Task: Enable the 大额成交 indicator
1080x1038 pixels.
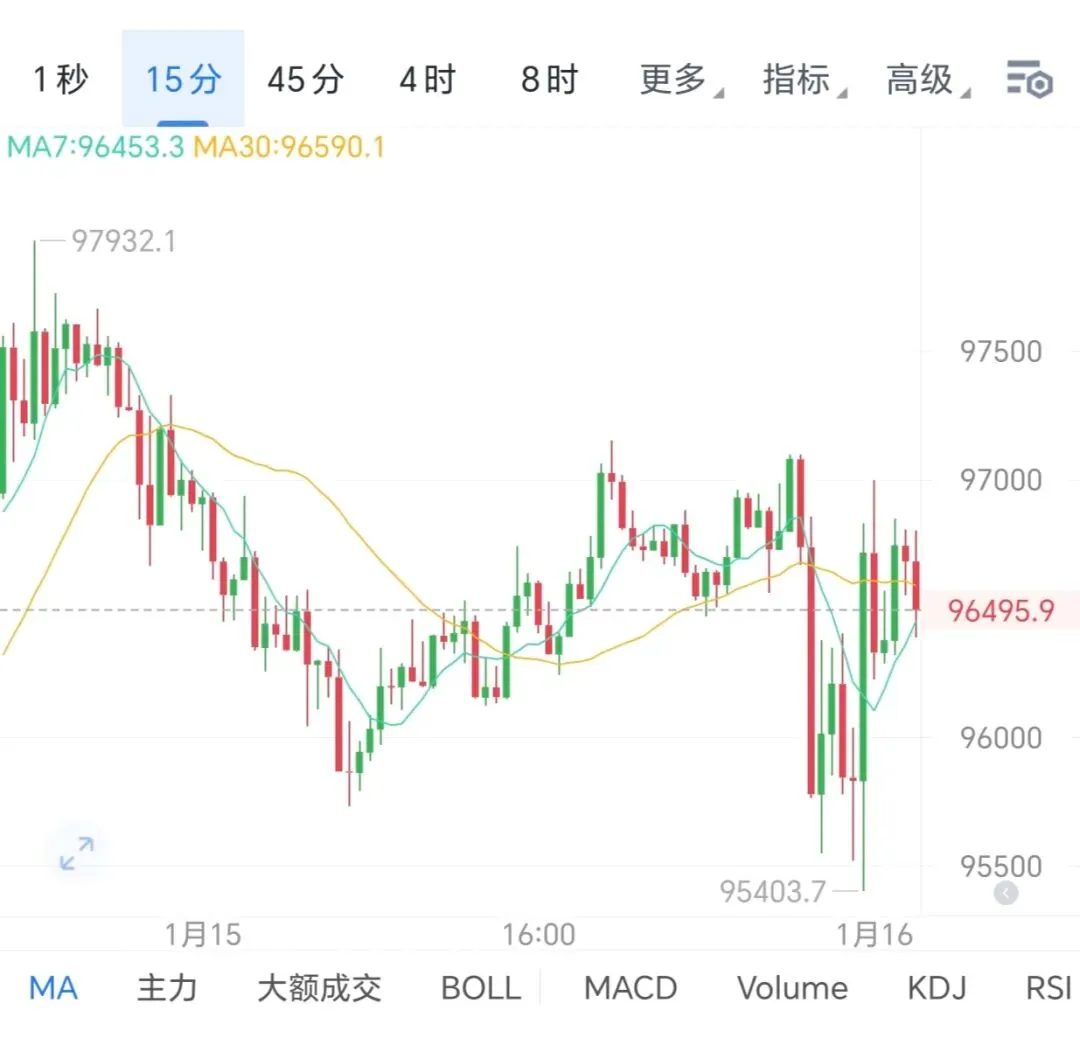Action: [x=319, y=988]
